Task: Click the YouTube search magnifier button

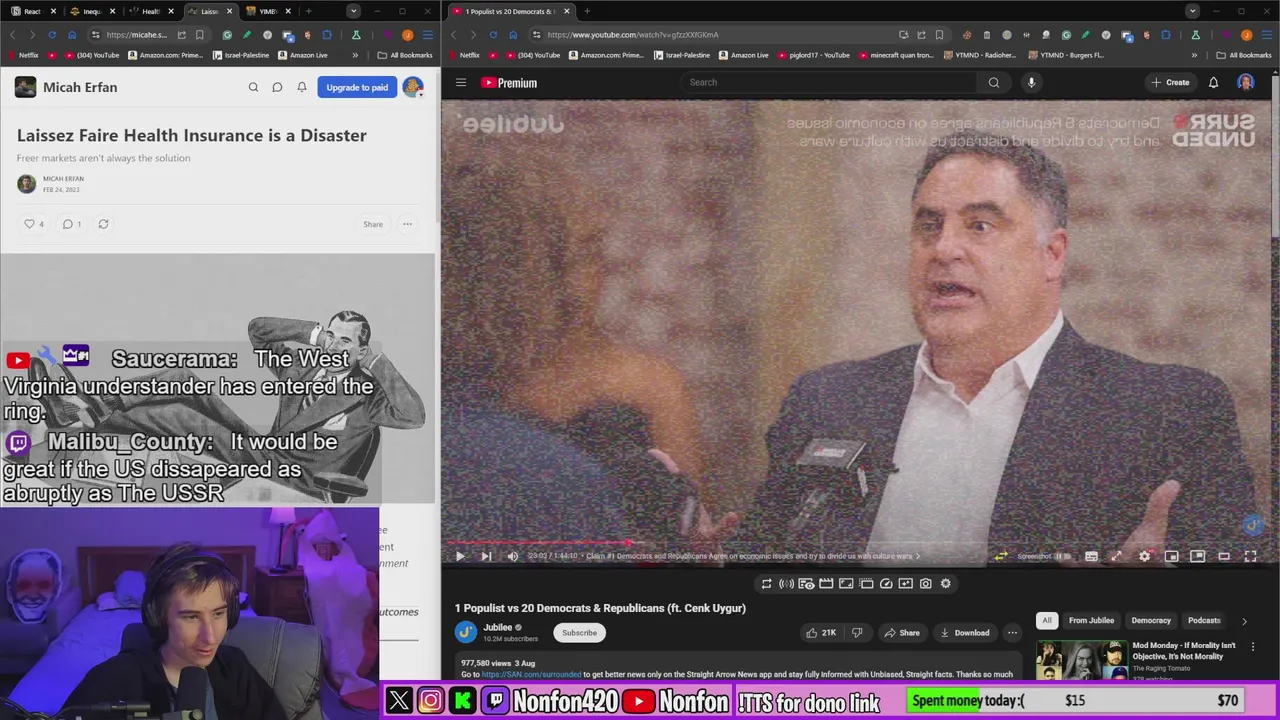Action: tap(994, 83)
